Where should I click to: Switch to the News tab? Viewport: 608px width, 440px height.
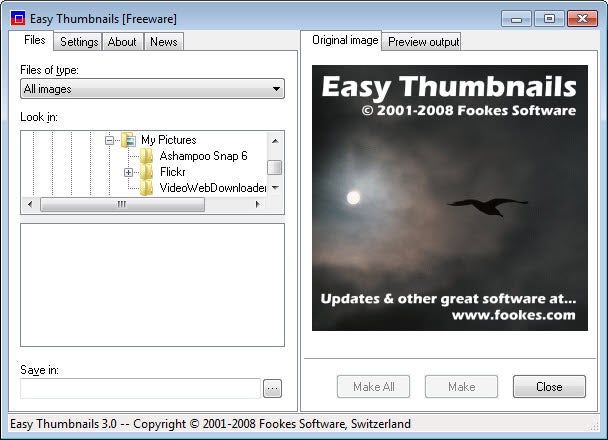164,42
